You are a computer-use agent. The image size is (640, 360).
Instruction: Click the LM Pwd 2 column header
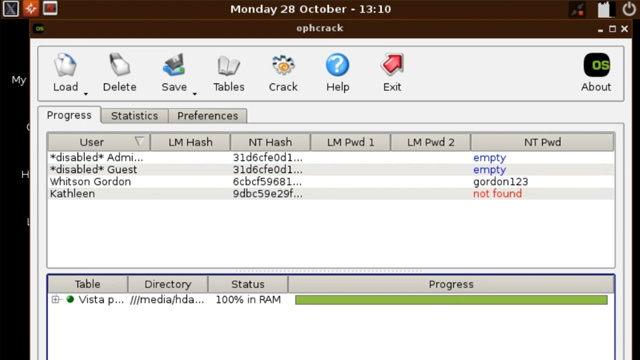430,142
